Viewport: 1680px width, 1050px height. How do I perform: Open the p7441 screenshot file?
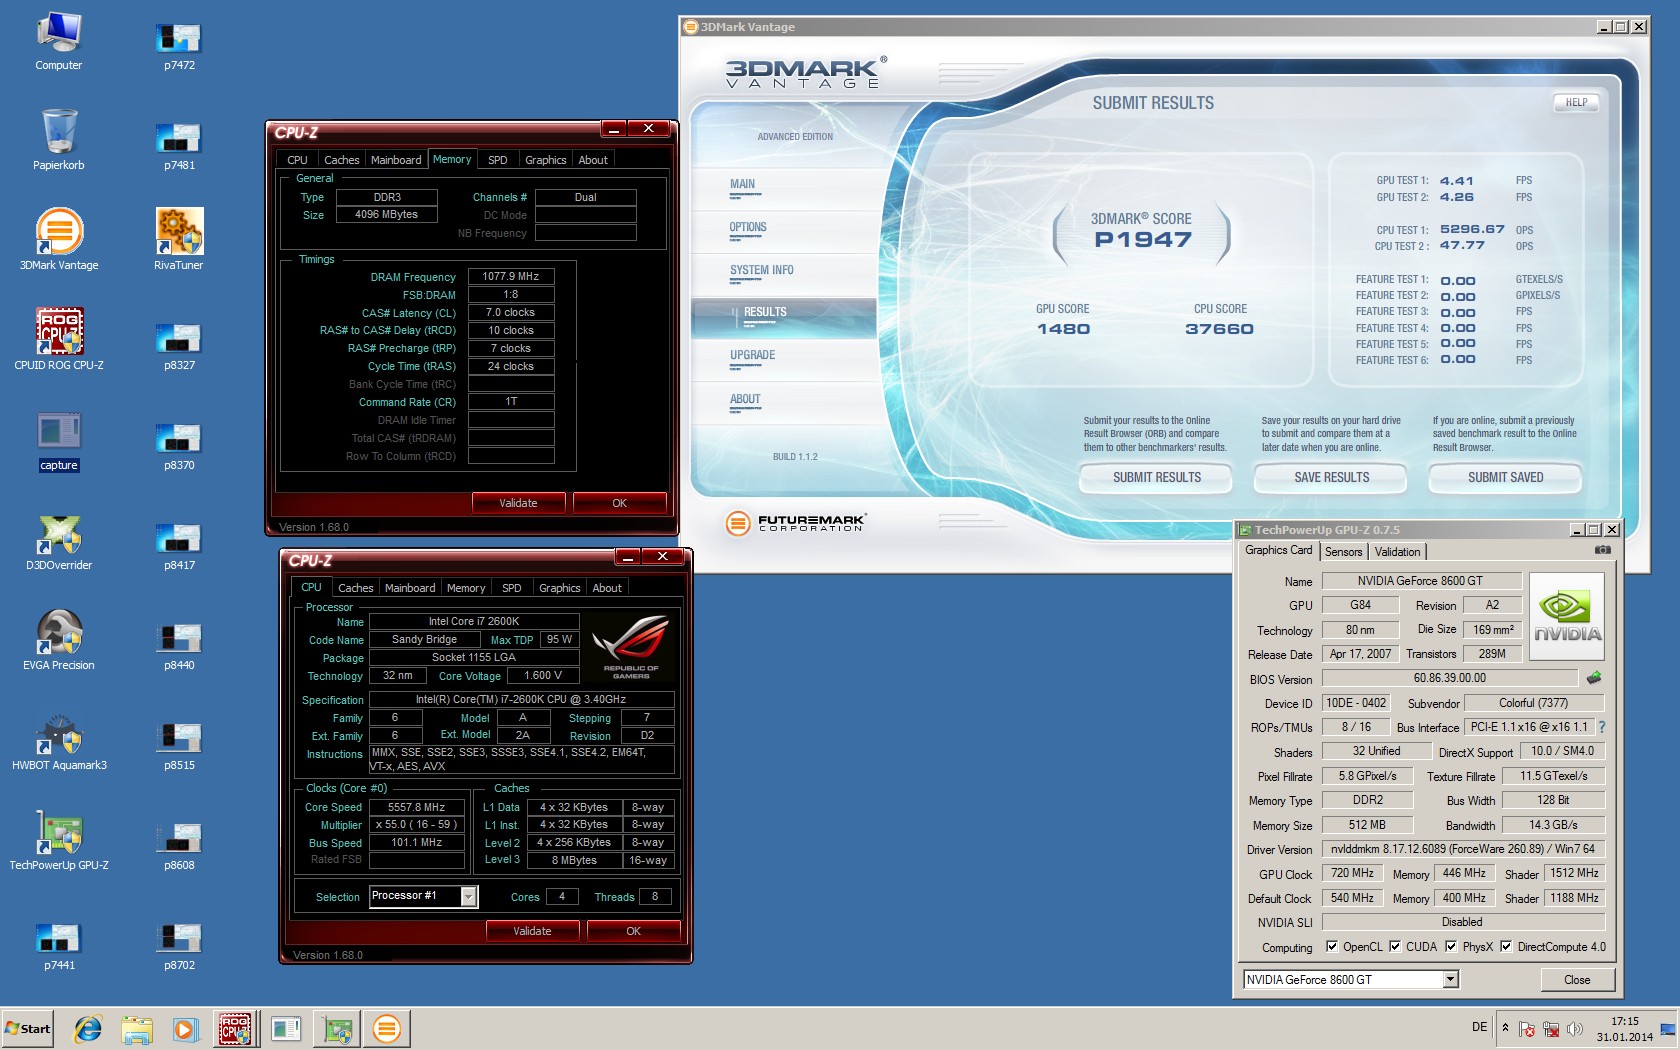pos(59,946)
